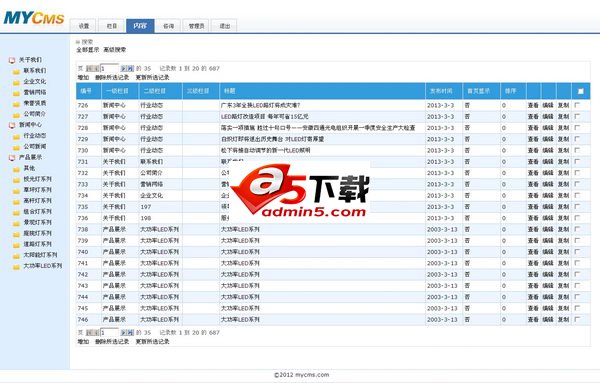Click 查看 for record 727

(533, 116)
